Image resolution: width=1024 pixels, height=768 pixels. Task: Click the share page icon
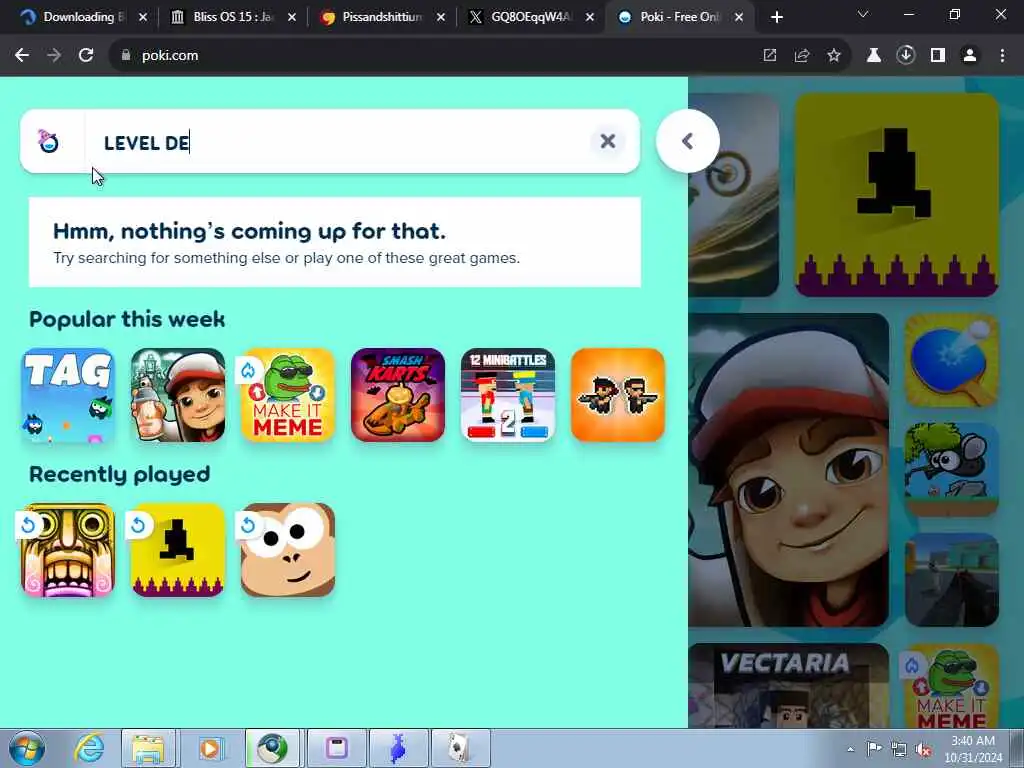802,56
